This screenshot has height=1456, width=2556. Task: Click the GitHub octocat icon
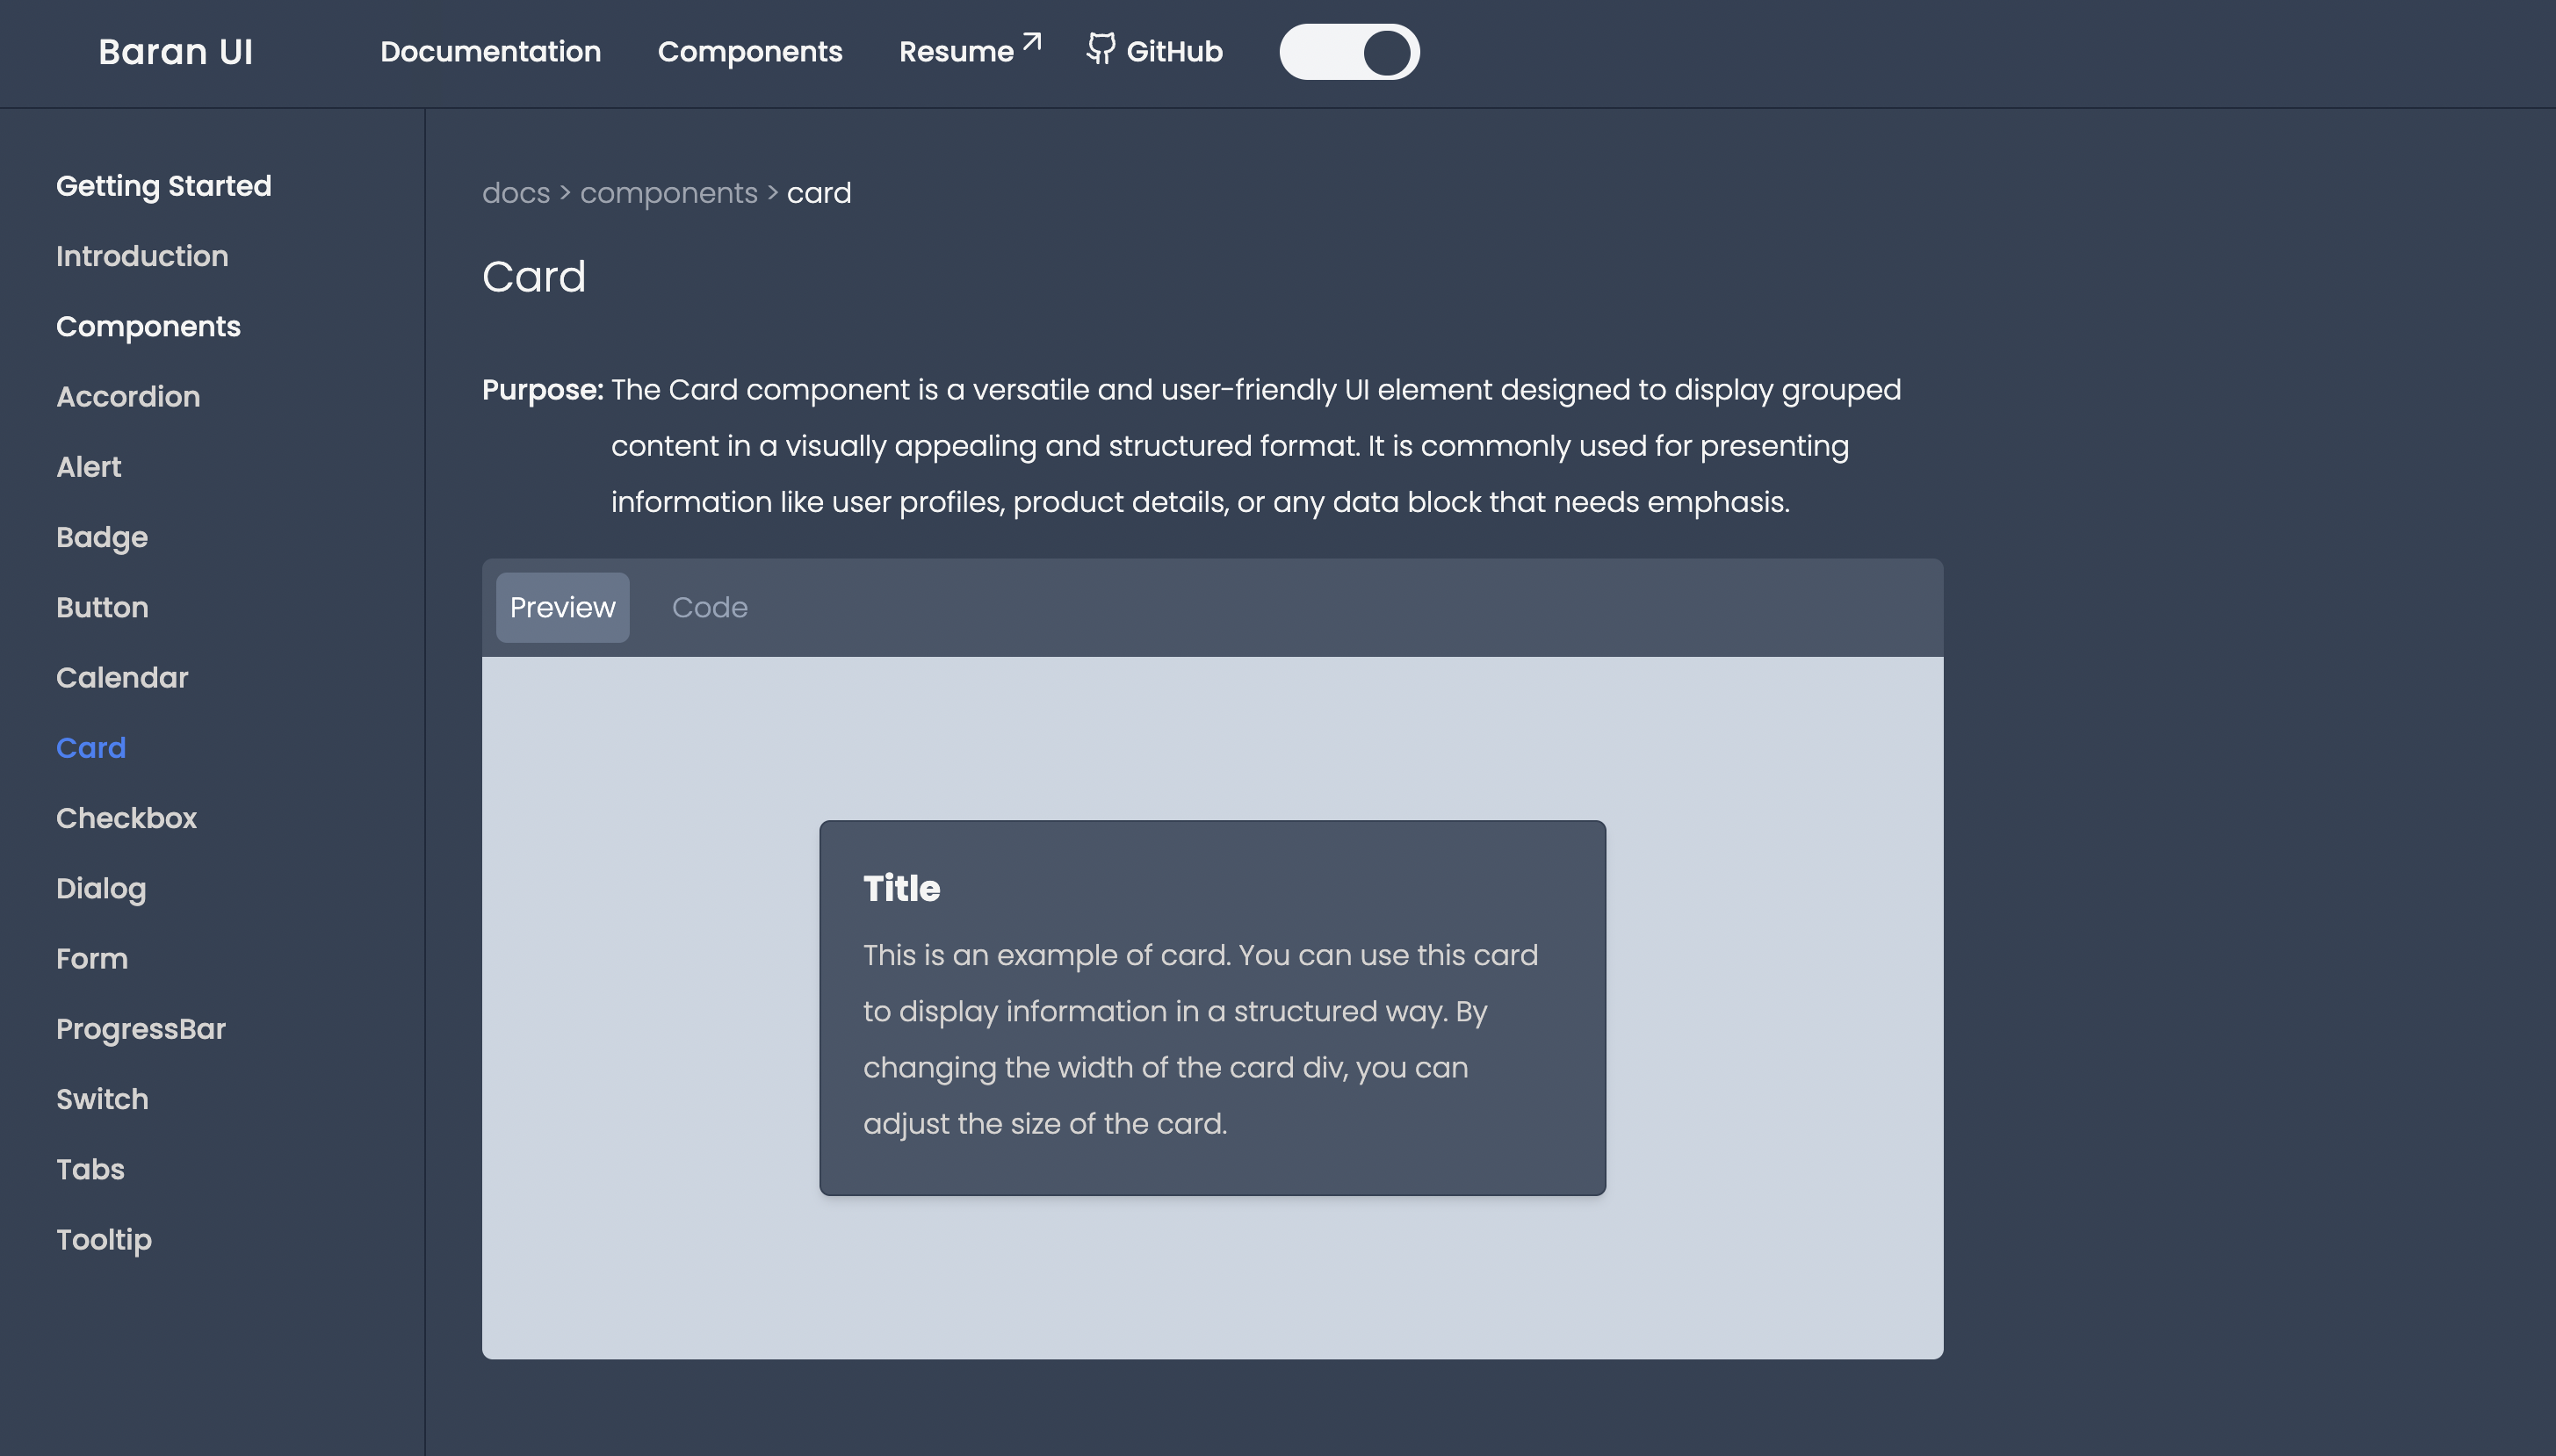pos(1101,48)
